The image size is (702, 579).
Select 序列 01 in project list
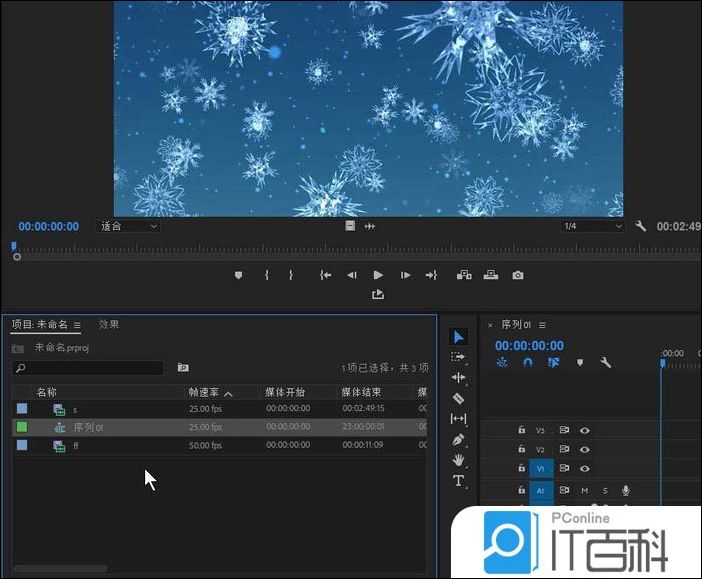pyautogui.click(x=88, y=427)
